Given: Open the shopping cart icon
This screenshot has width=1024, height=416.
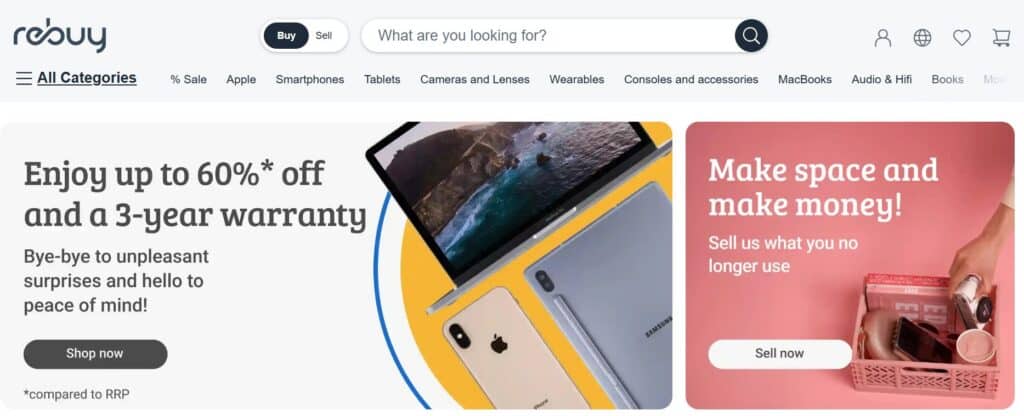Looking at the screenshot, I should [1001, 38].
